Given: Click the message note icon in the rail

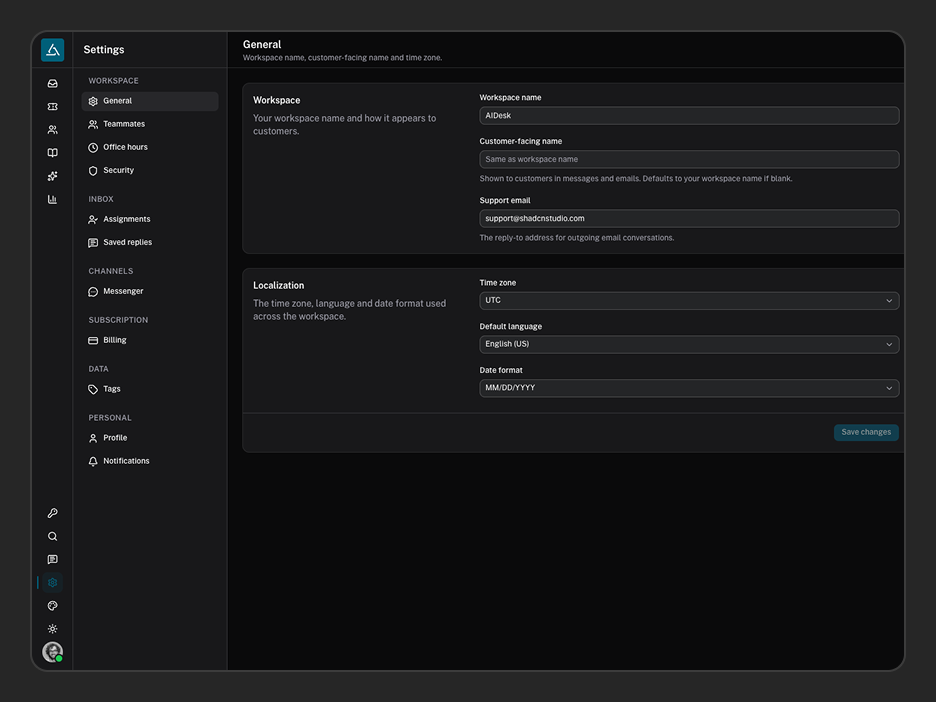Looking at the screenshot, I should [x=53, y=559].
